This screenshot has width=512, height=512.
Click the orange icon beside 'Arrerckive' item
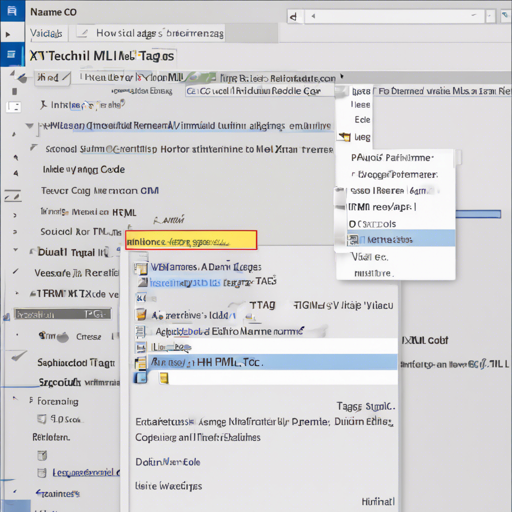coord(141,314)
